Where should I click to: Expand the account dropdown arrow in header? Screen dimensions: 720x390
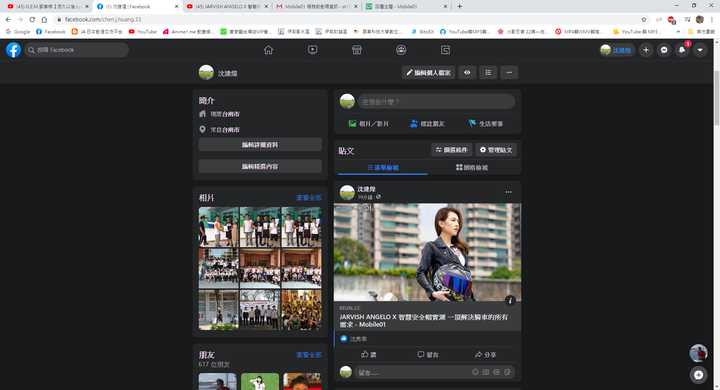700,50
